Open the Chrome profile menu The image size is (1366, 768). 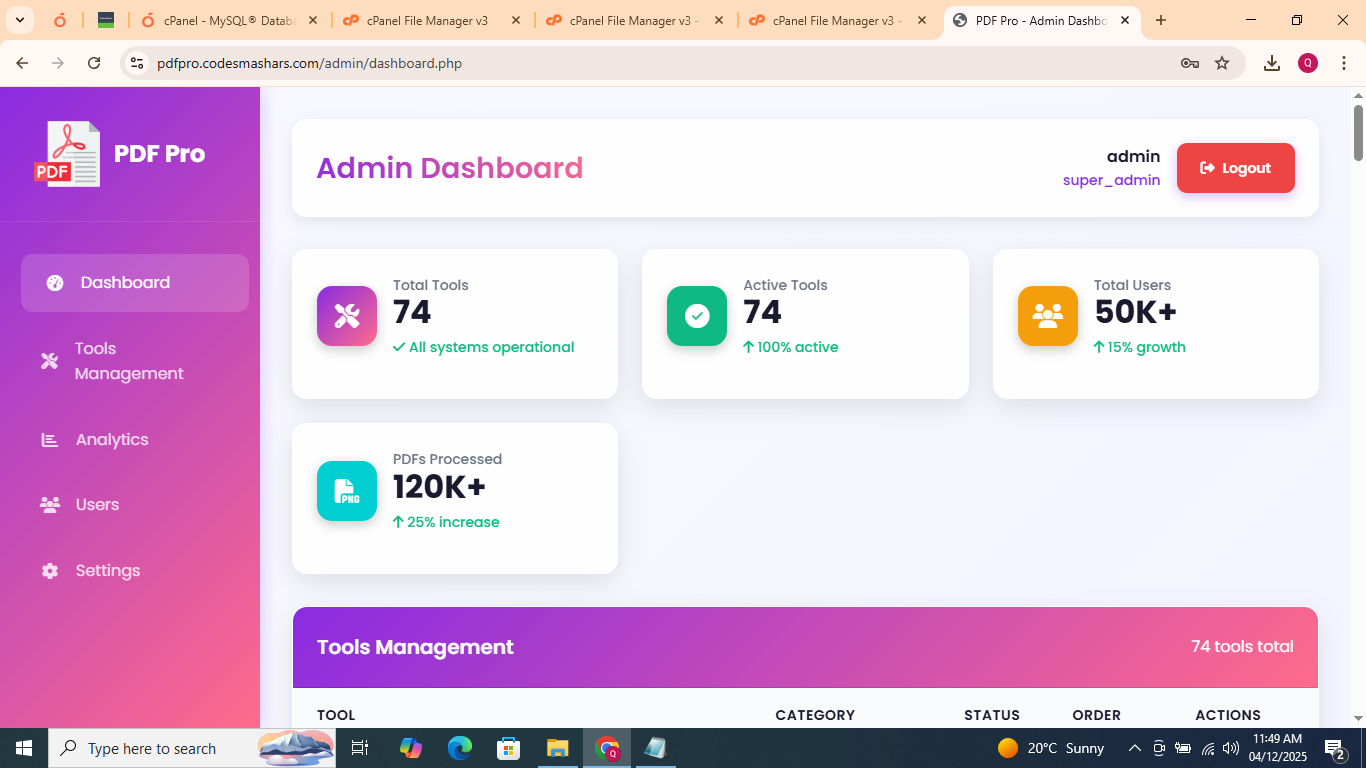1307,62
